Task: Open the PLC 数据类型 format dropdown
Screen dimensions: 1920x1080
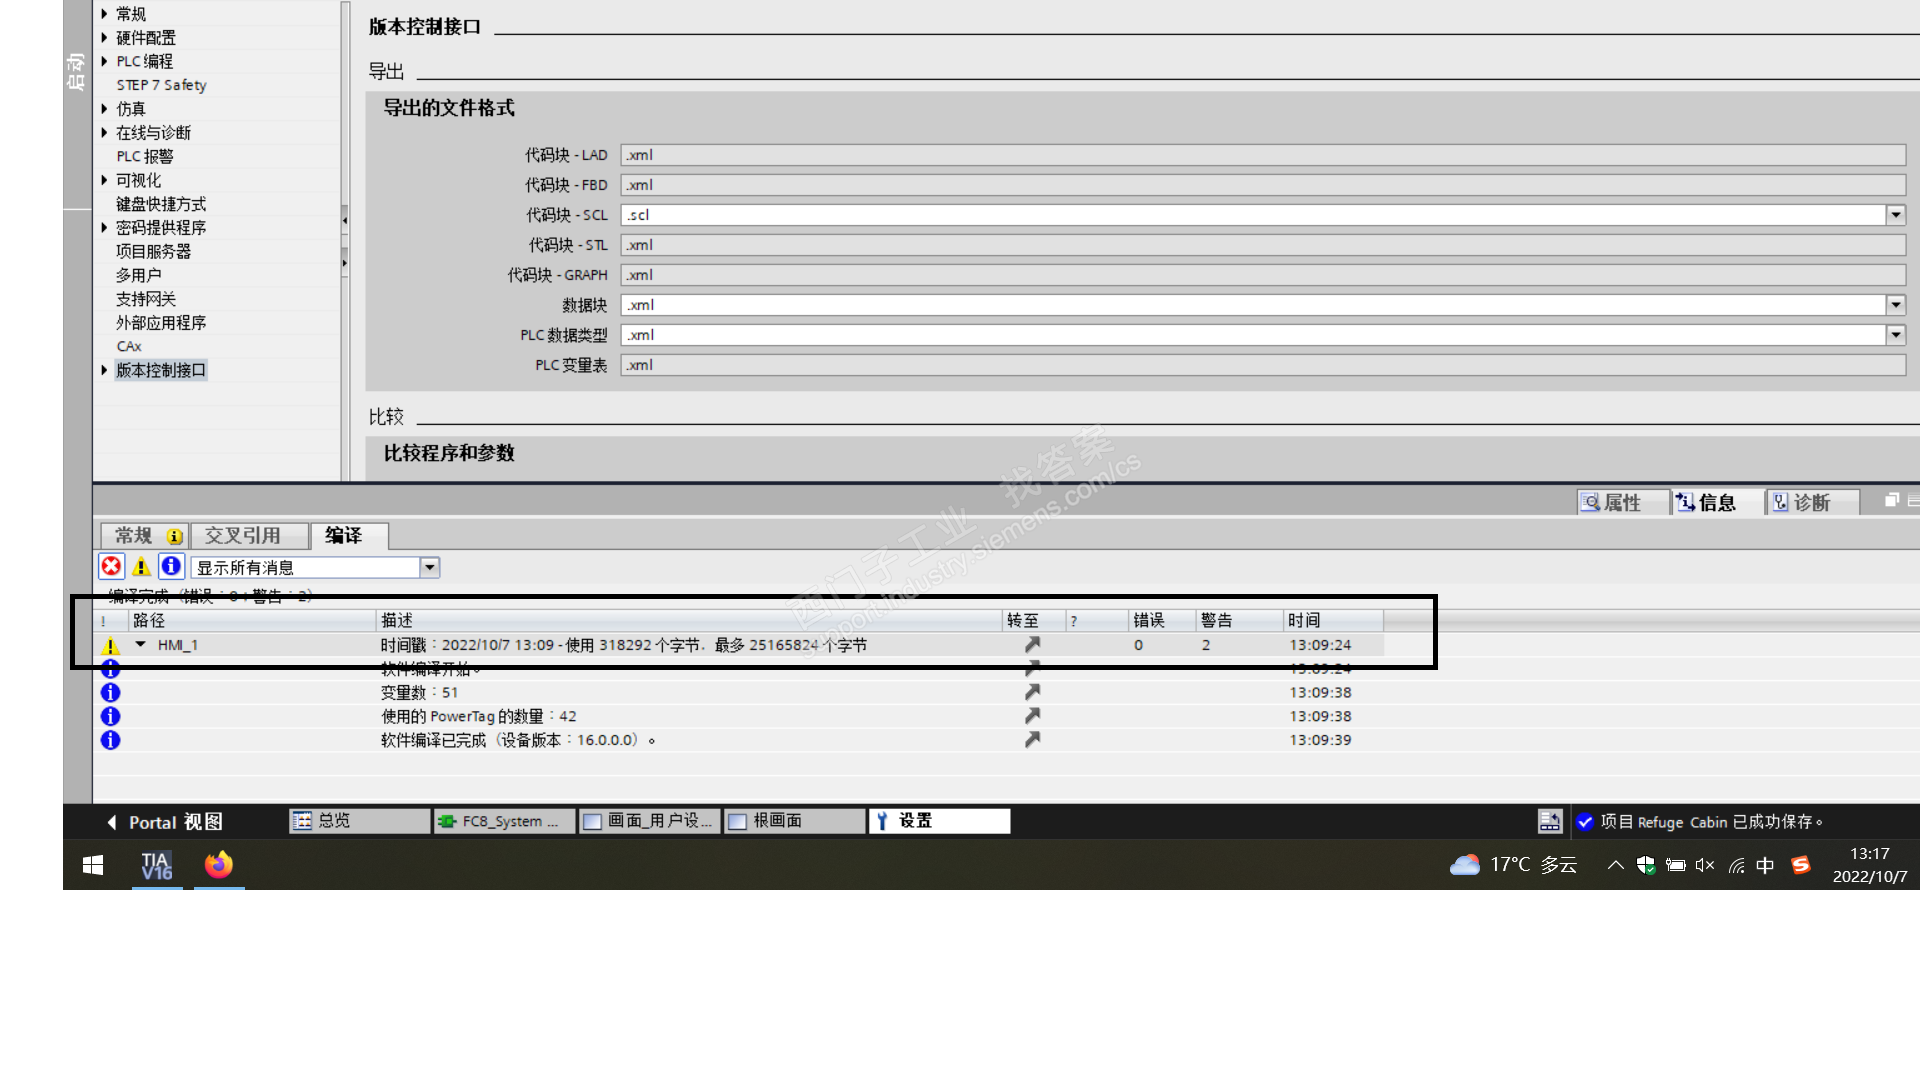Action: tap(1895, 335)
